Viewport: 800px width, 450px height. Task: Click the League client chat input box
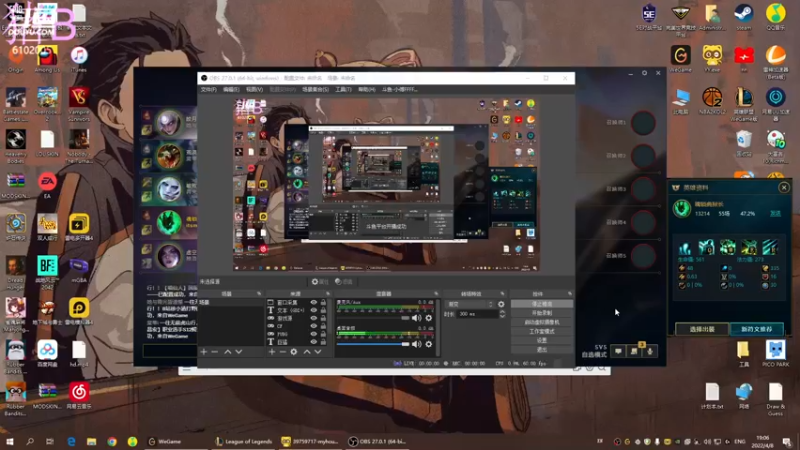(x=170, y=351)
